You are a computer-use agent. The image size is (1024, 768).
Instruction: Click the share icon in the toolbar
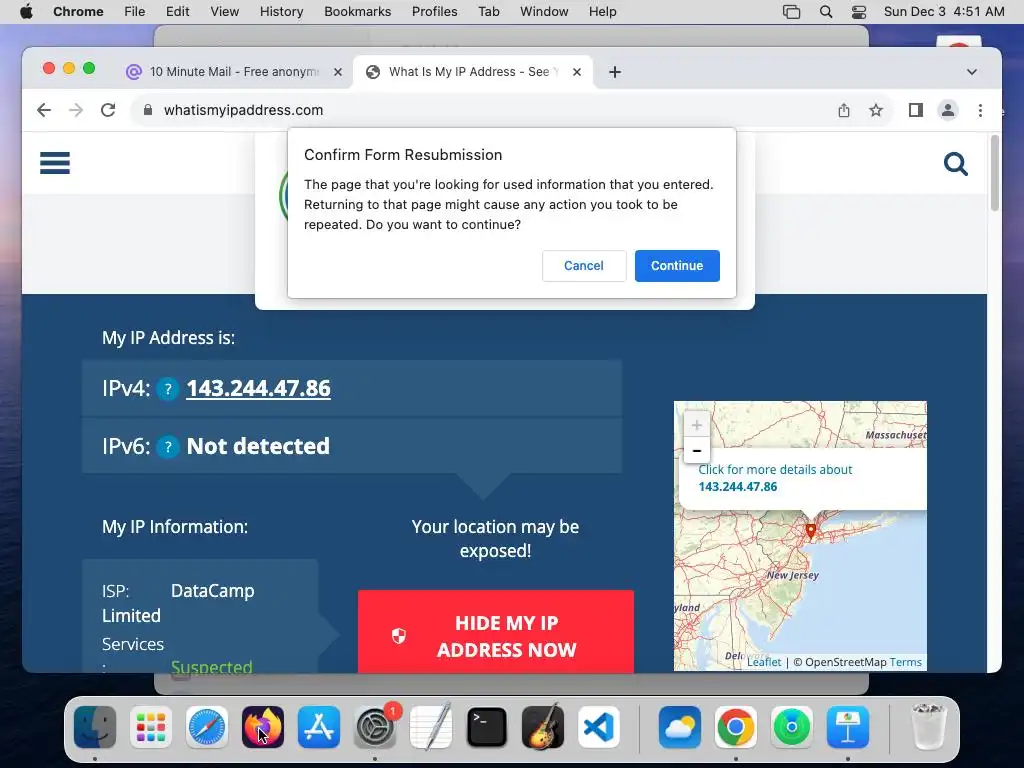coord(844,110)
